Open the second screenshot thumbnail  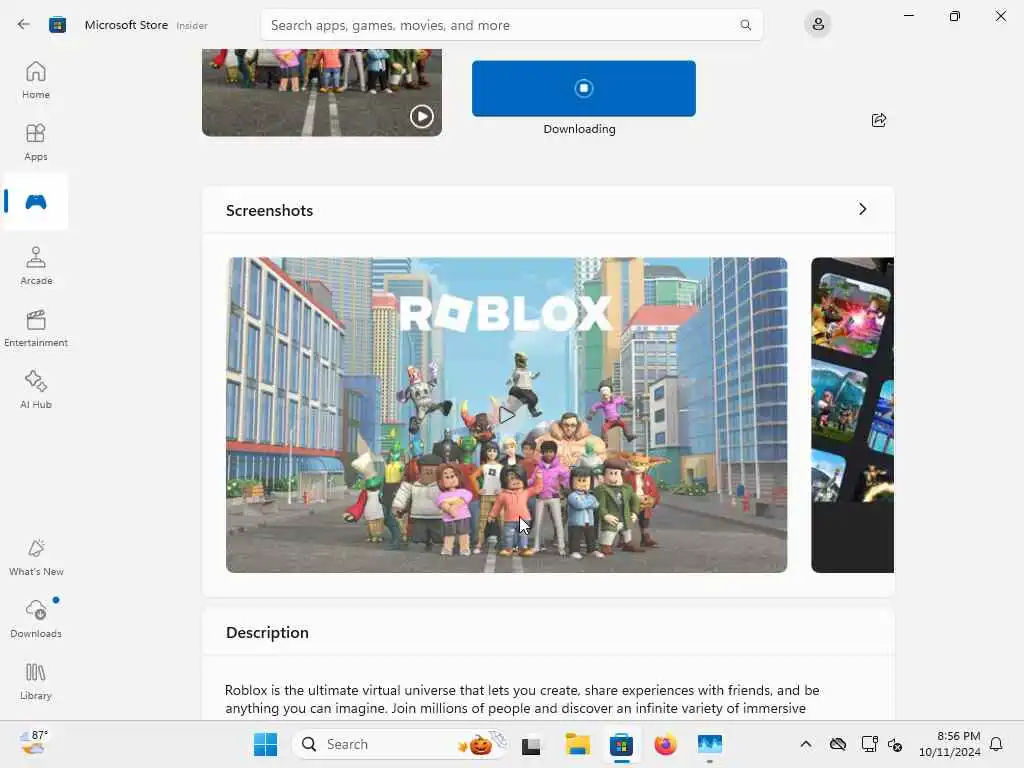pyautogui.click(x=852, y=415)
